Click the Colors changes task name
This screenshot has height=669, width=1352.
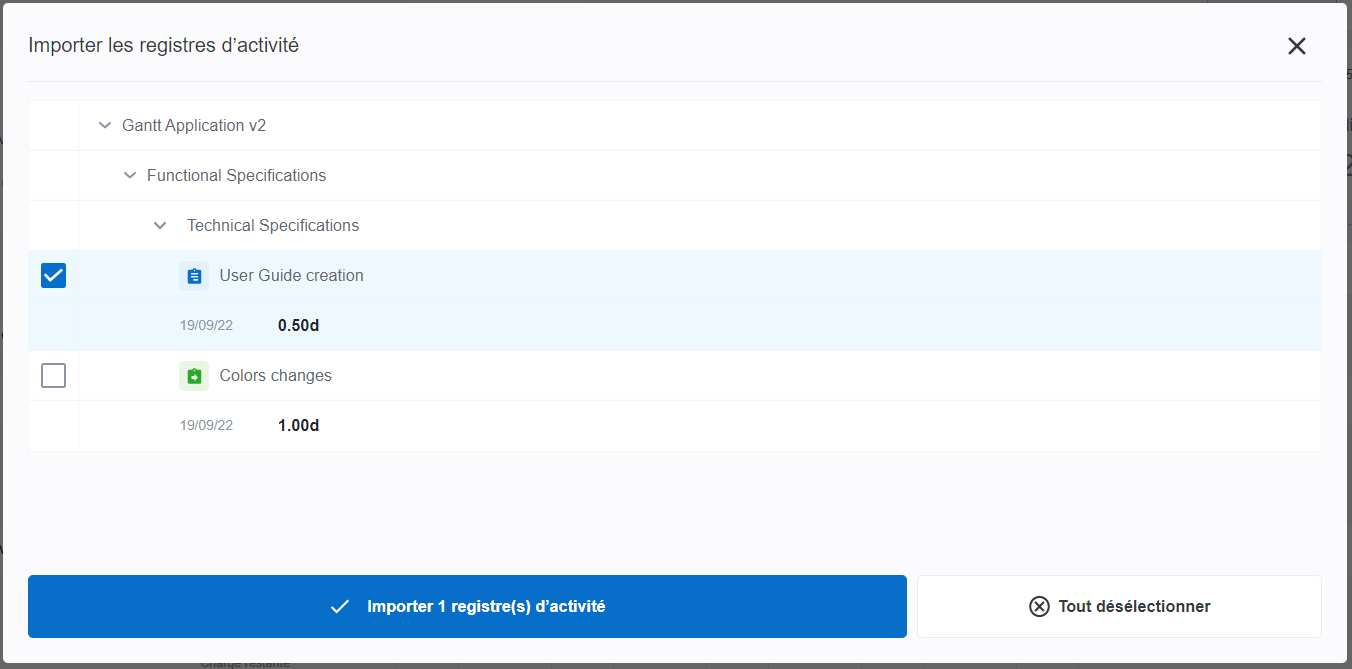[275, 376]
